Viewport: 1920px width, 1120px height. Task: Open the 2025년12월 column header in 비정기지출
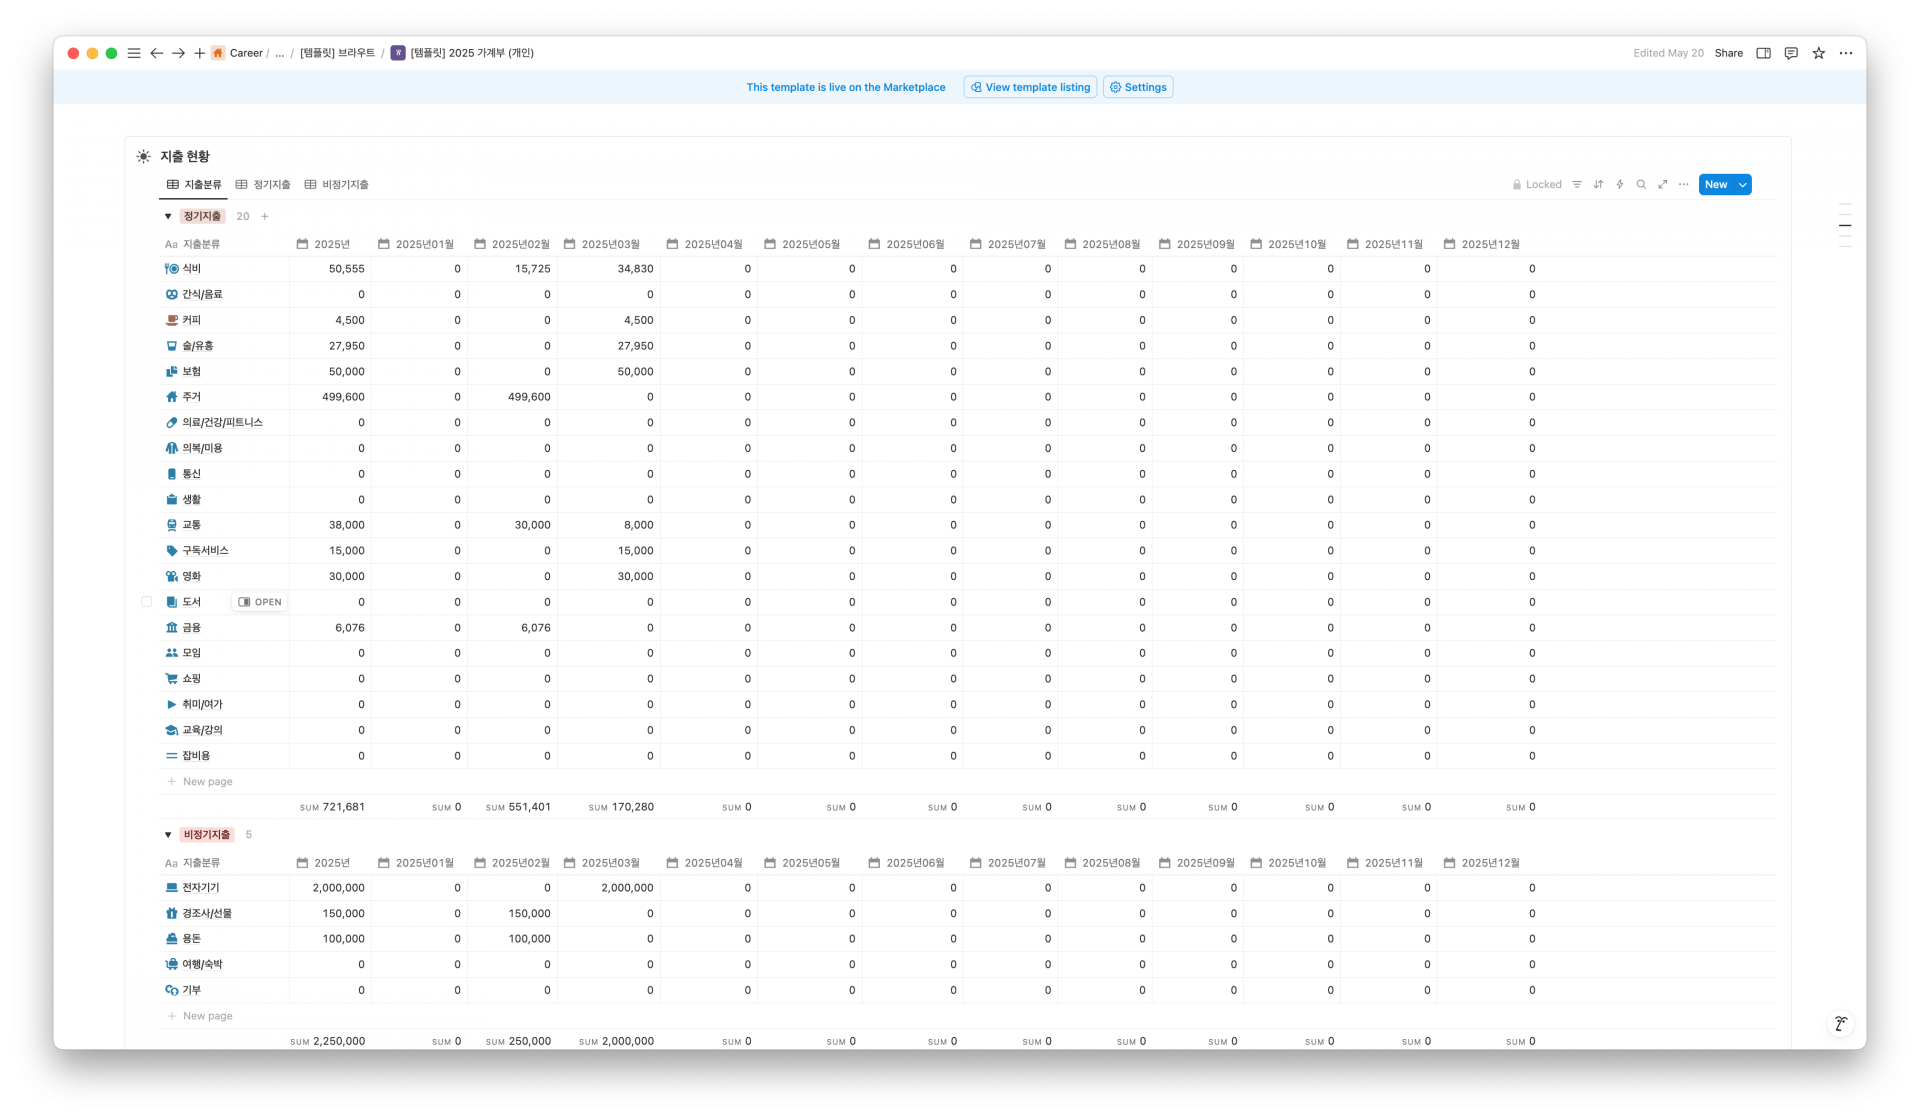(1483, 862)
